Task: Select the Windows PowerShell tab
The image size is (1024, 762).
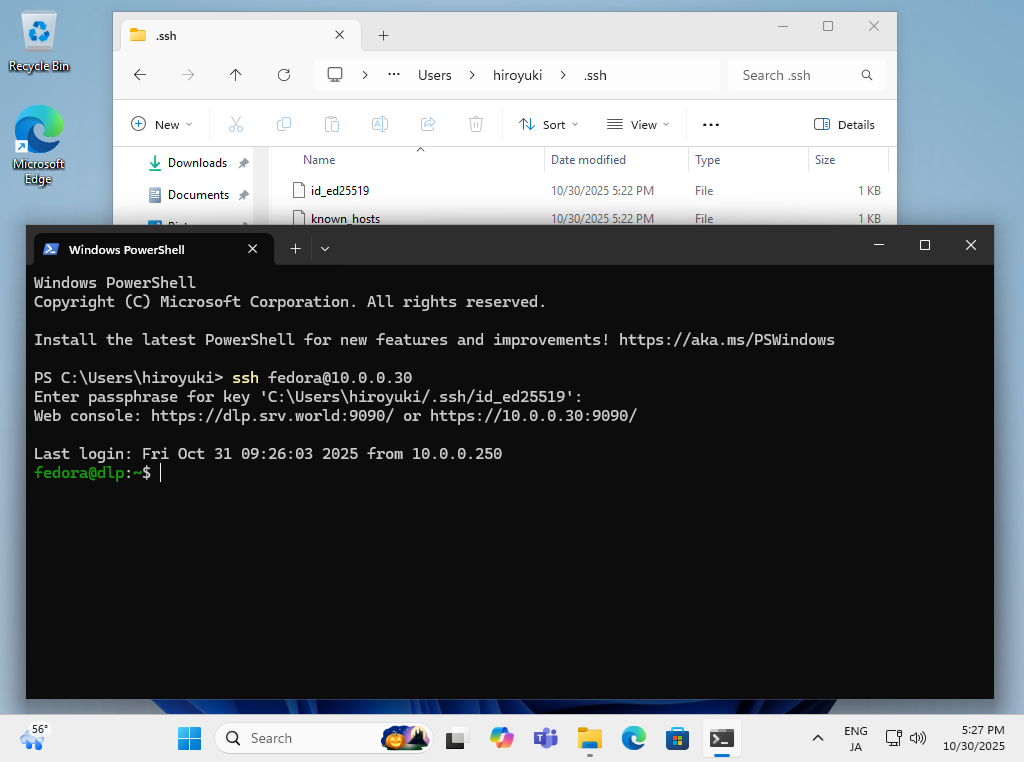Action: tap(140, 249)
